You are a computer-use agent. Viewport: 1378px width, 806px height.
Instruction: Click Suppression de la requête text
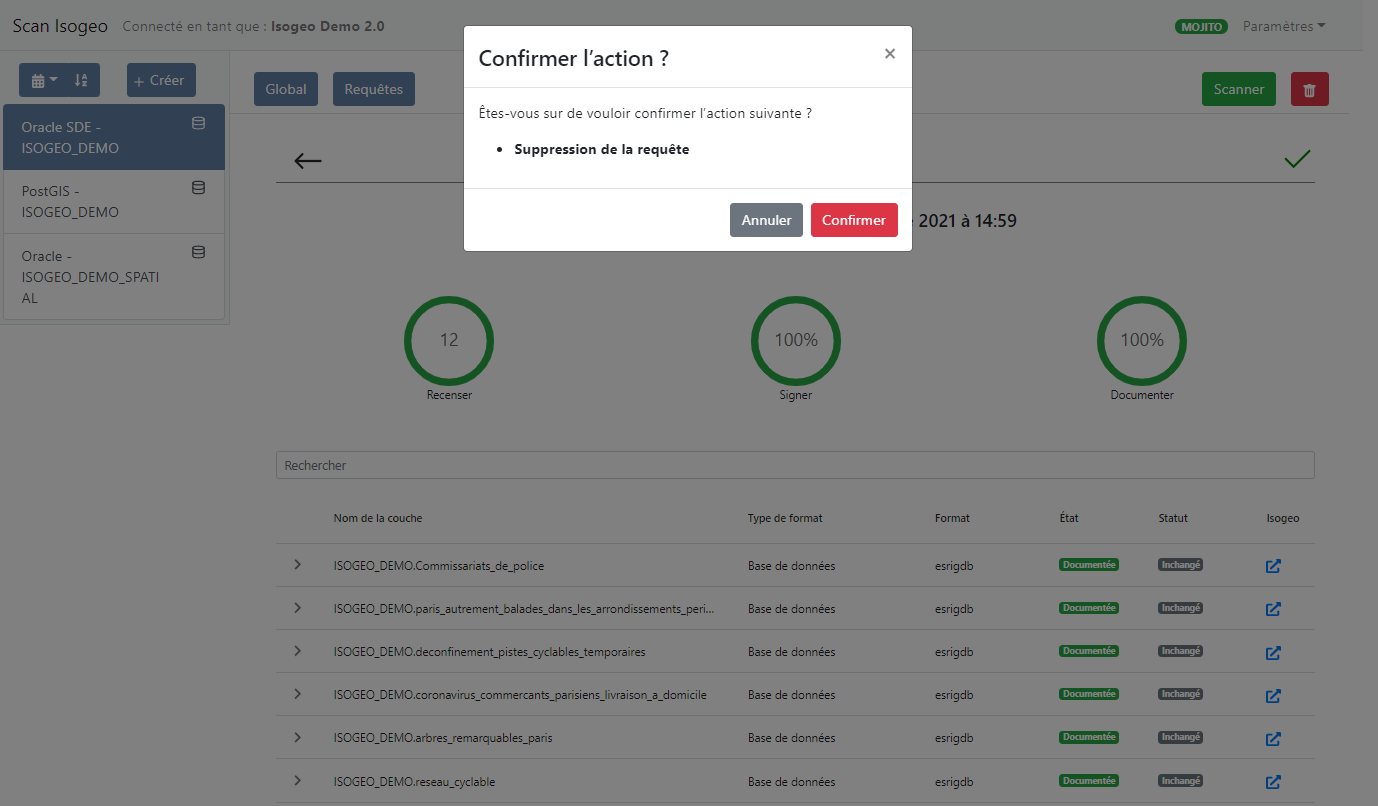click(602, 150)
